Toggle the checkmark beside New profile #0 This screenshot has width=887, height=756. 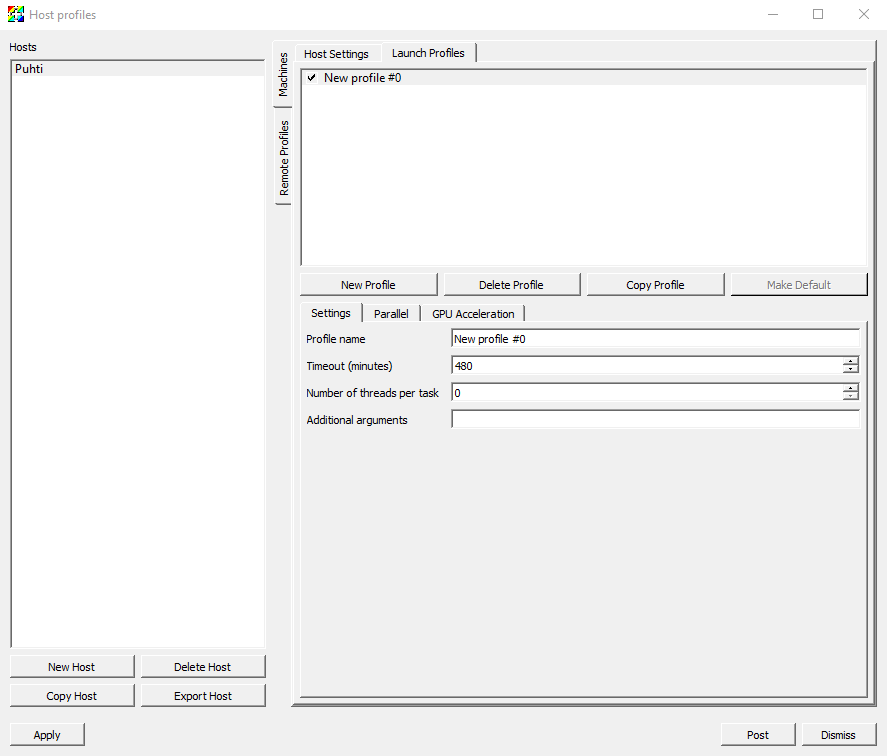[312, 78]
